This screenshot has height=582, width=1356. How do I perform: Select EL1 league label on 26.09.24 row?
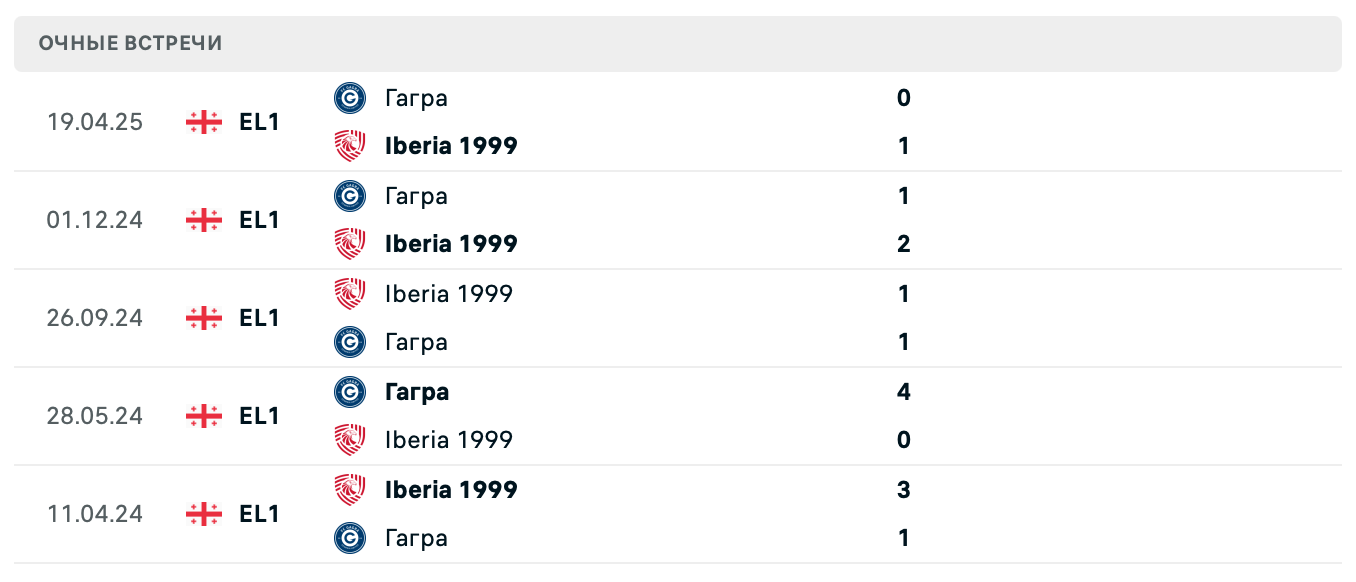[260, 318]
